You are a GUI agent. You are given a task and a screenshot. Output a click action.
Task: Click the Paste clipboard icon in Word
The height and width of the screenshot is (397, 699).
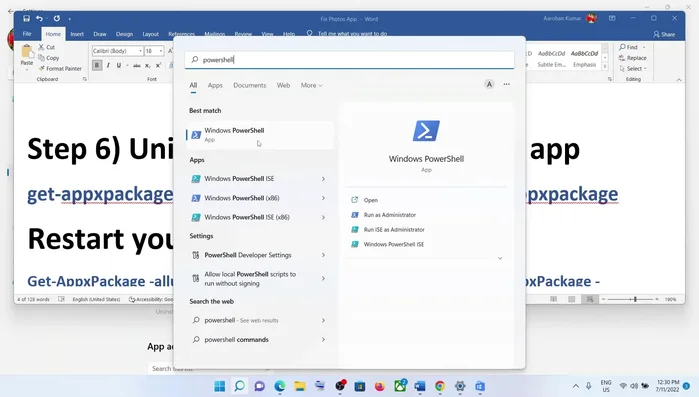[x=27, y=52]
